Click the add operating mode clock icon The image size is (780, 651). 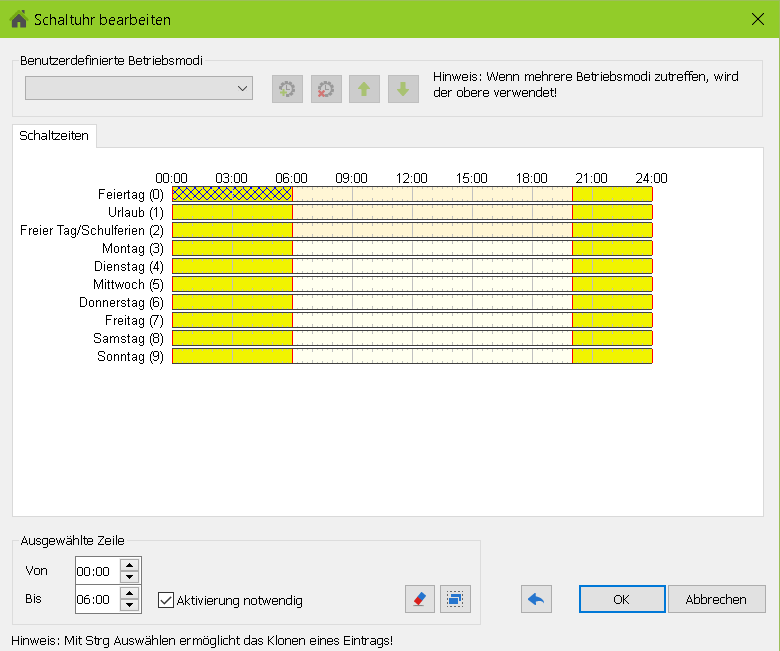point(287,90)
